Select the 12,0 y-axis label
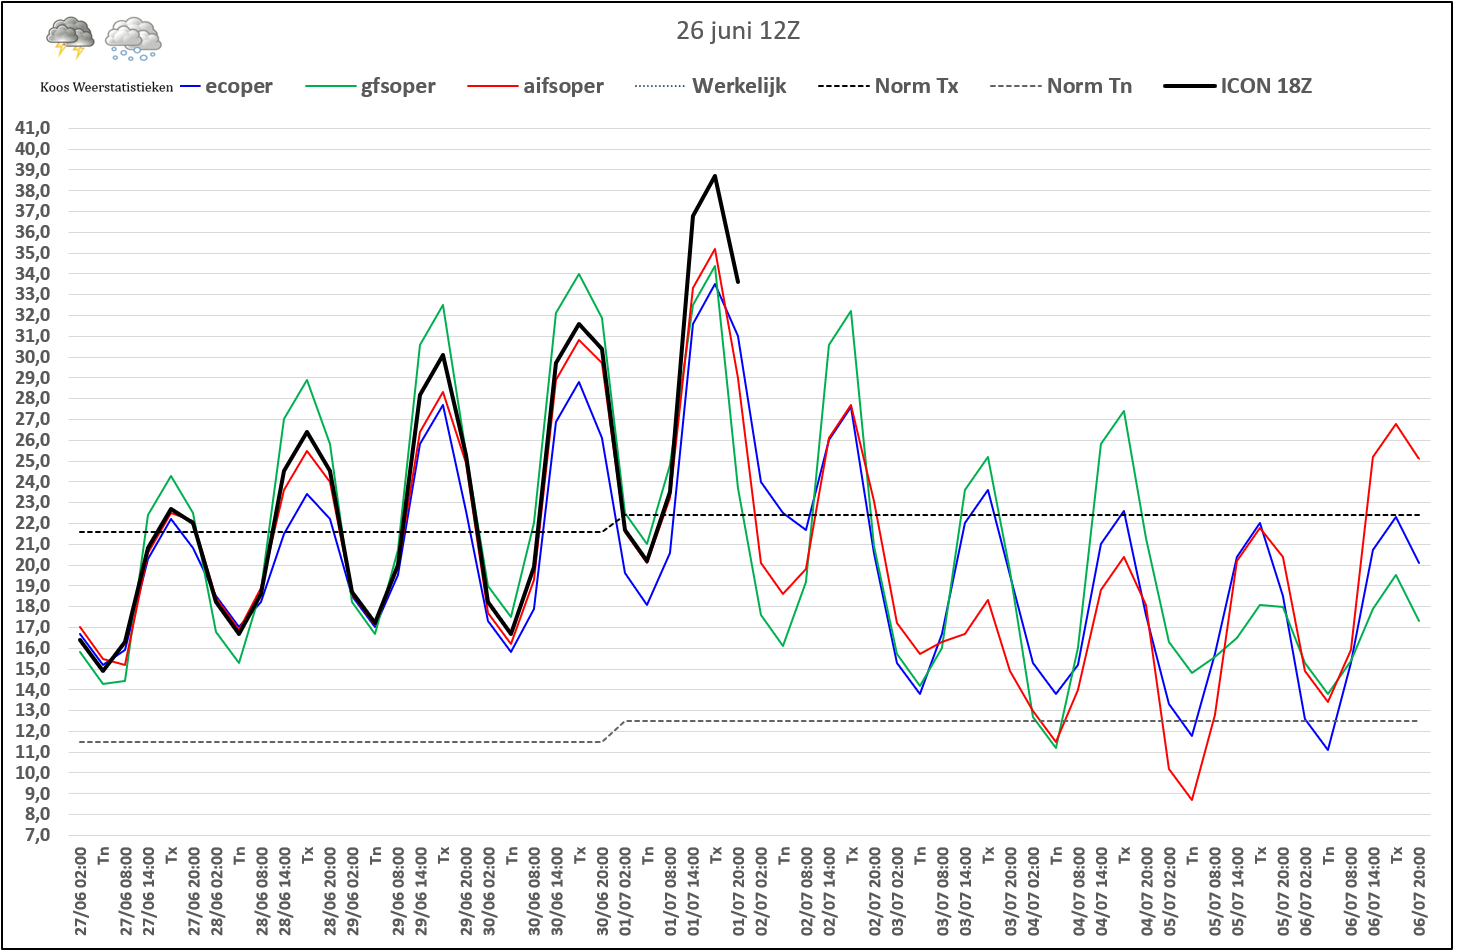 tap(33, 731)
